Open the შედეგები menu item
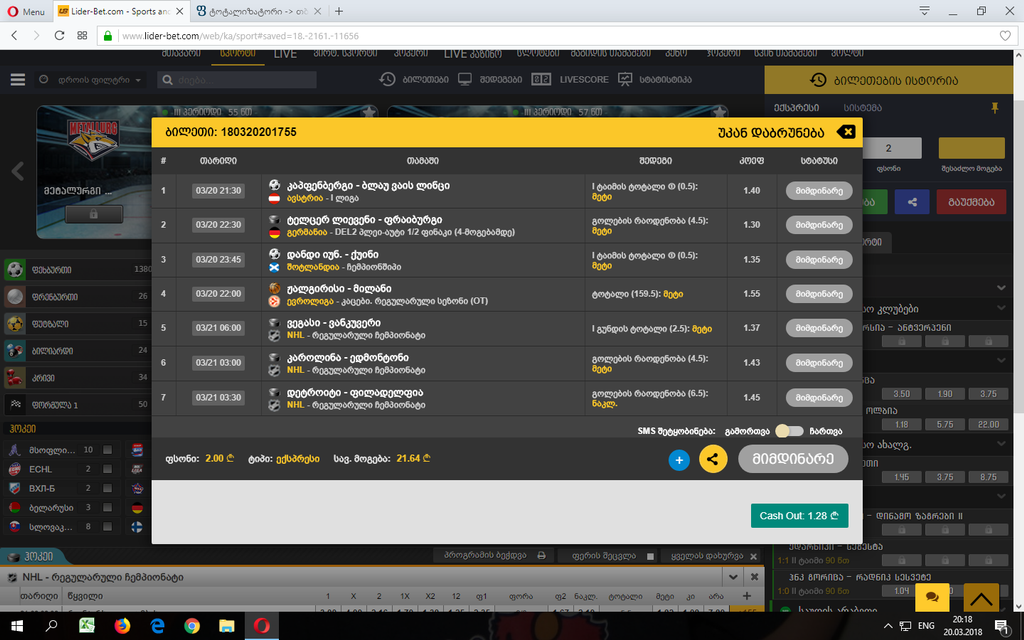1024x640 pixels. [x=490, y=80]
